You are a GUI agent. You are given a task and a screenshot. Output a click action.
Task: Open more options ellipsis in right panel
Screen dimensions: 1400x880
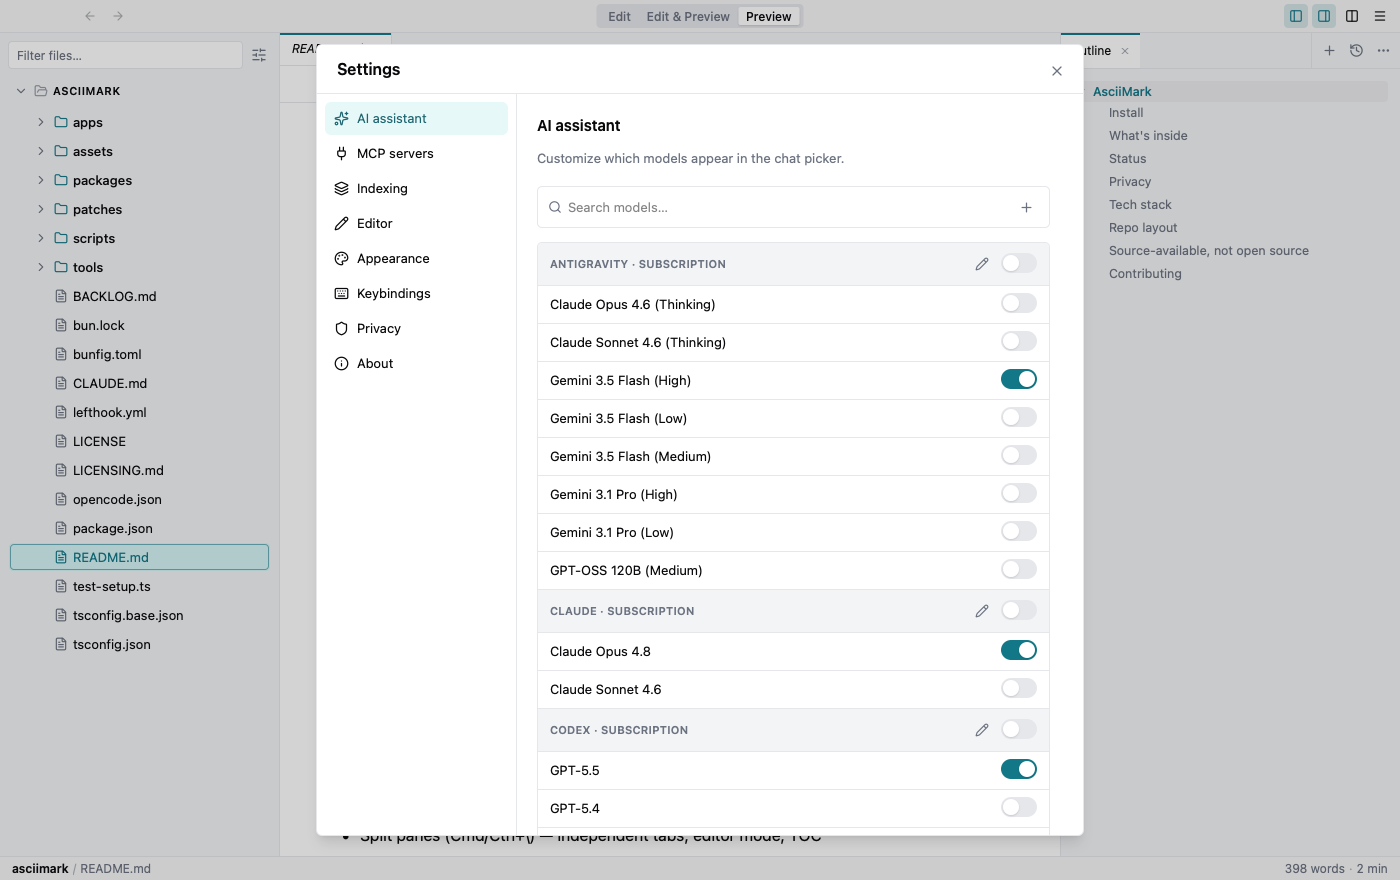pos(1383,50)
